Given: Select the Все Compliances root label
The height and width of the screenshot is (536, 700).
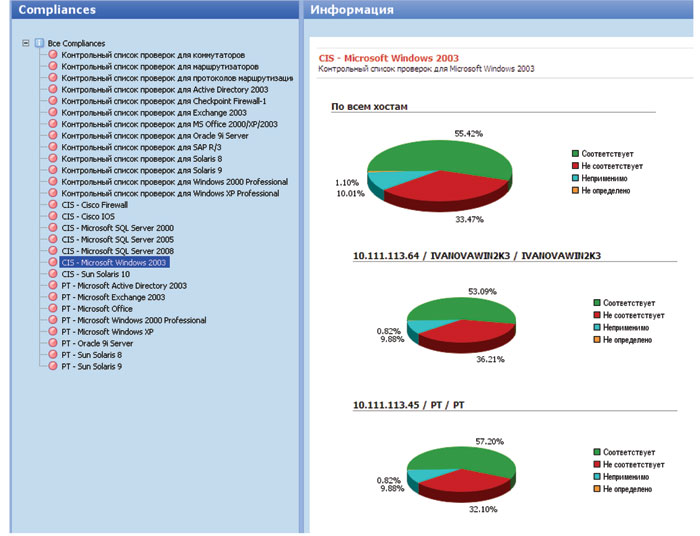Looking at the screenshot, I should click(x=76, y=44).
